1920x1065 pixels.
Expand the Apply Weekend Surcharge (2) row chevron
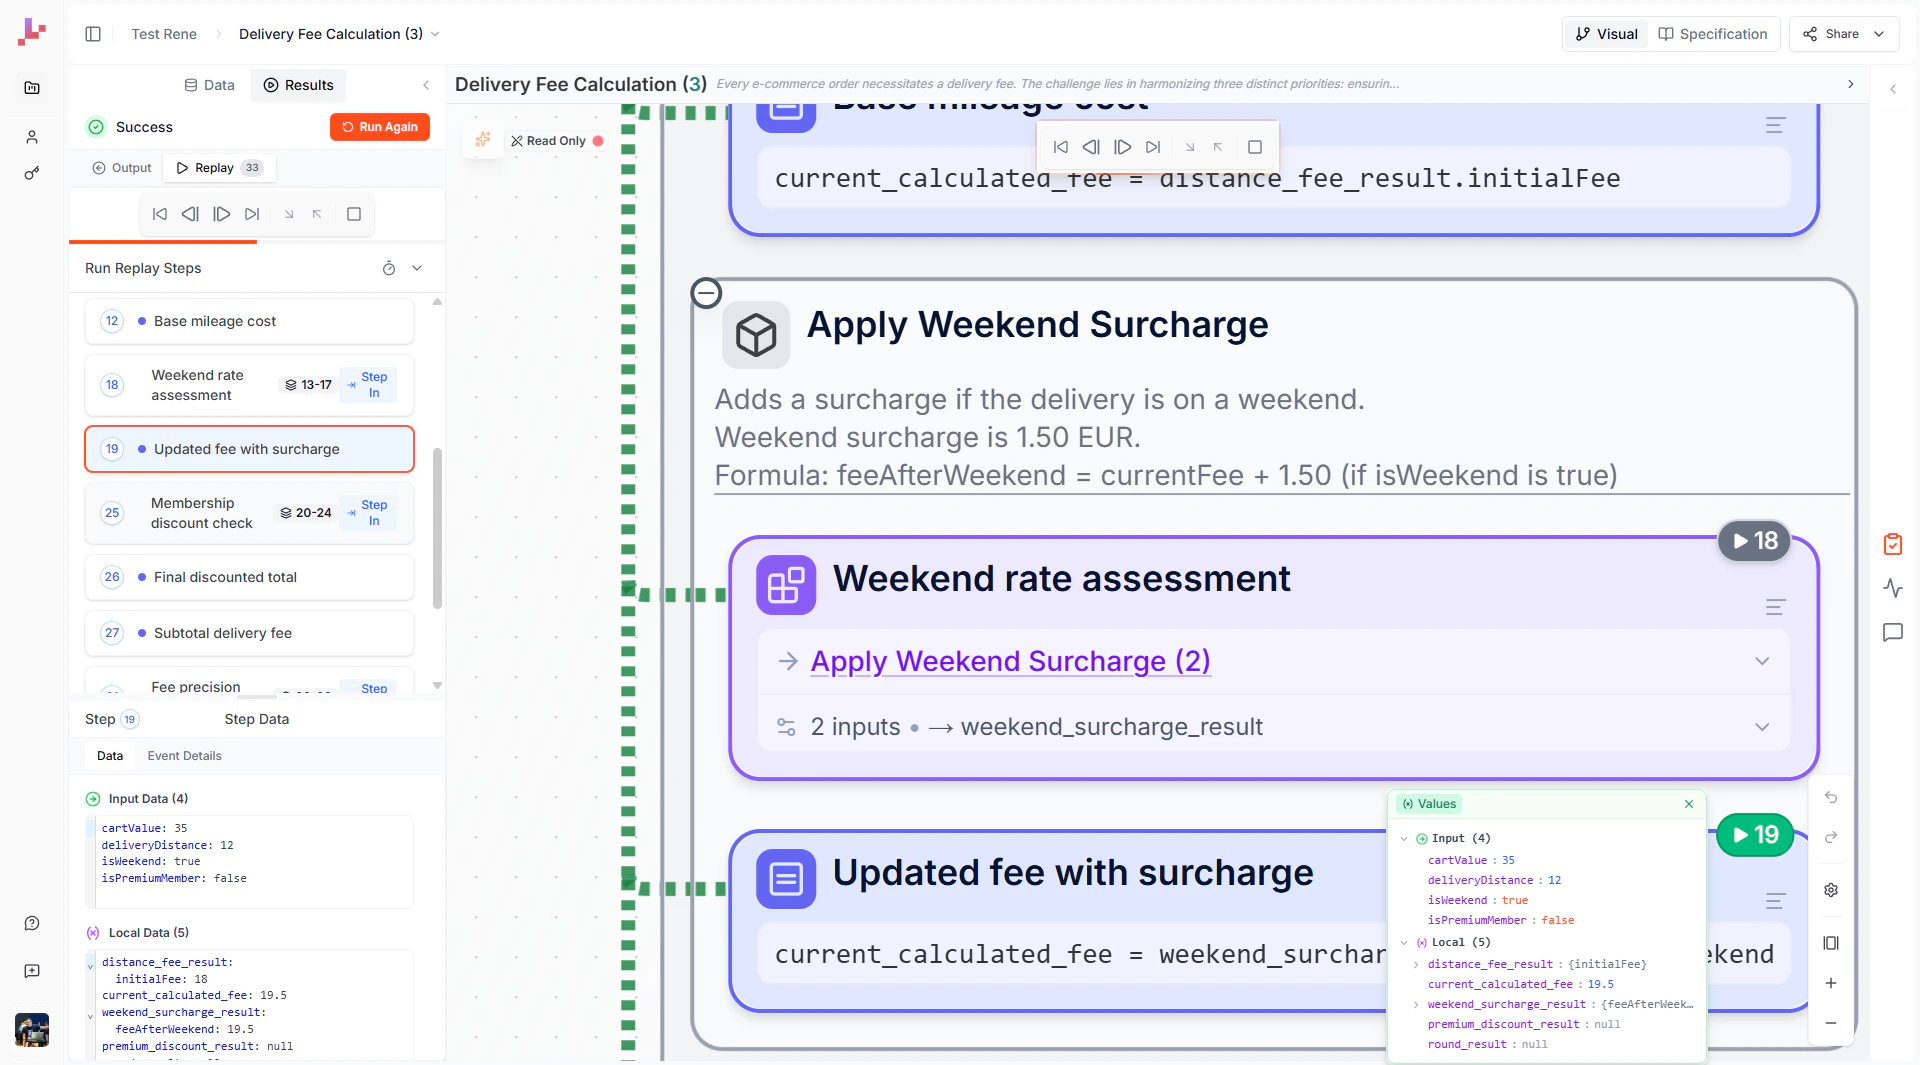click(x=1762, y=661)
